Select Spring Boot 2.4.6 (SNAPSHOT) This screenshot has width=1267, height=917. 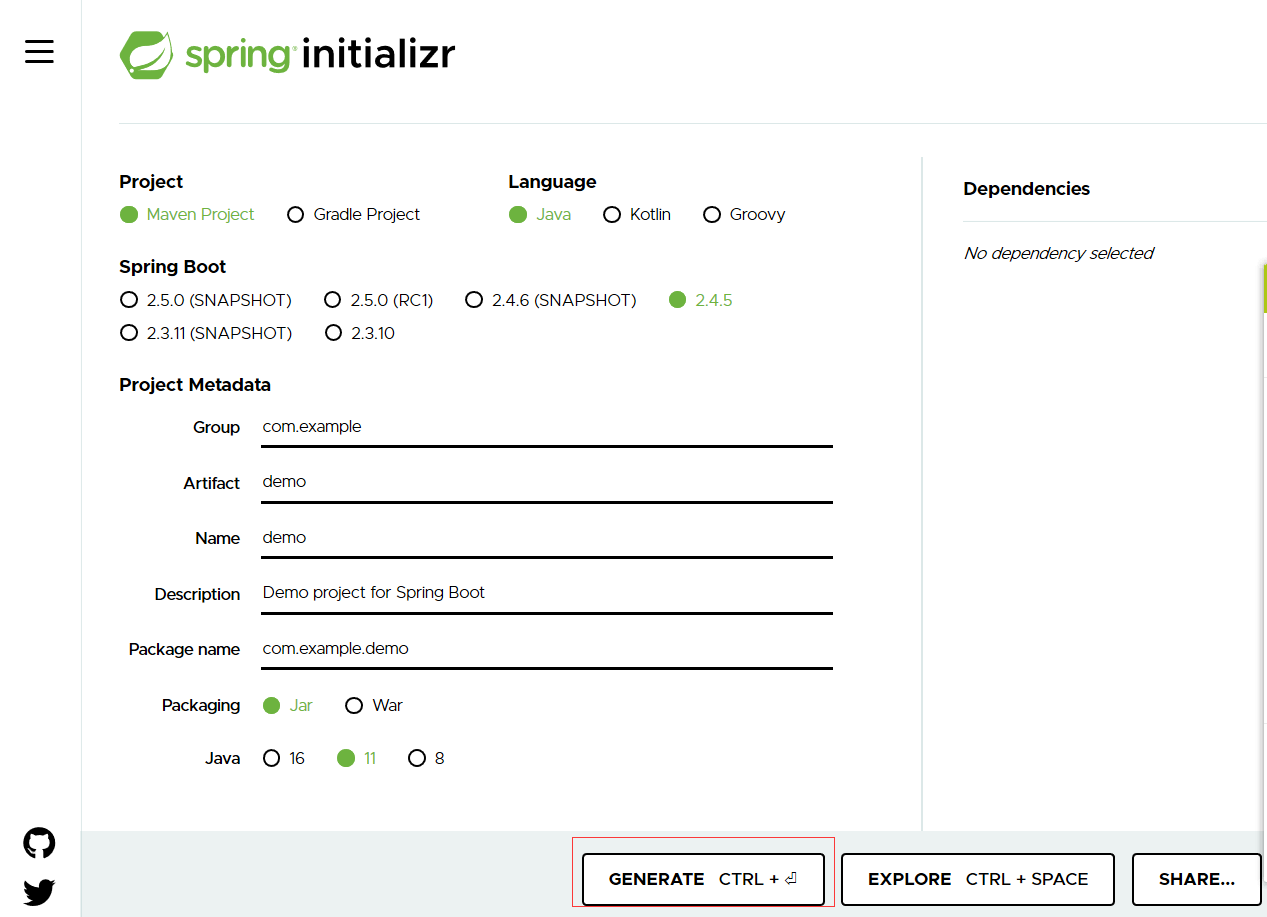click(x=474, y=300)
